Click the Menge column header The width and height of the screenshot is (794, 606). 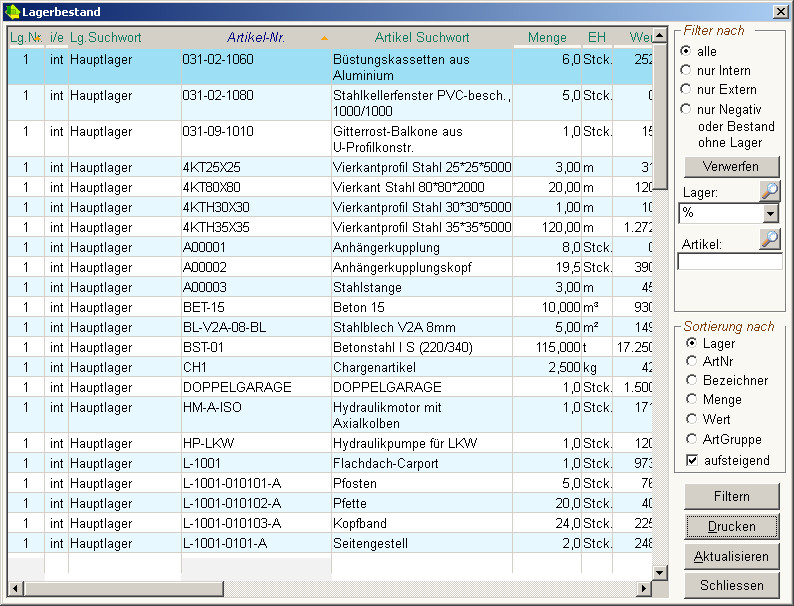(x=547, y=37)
